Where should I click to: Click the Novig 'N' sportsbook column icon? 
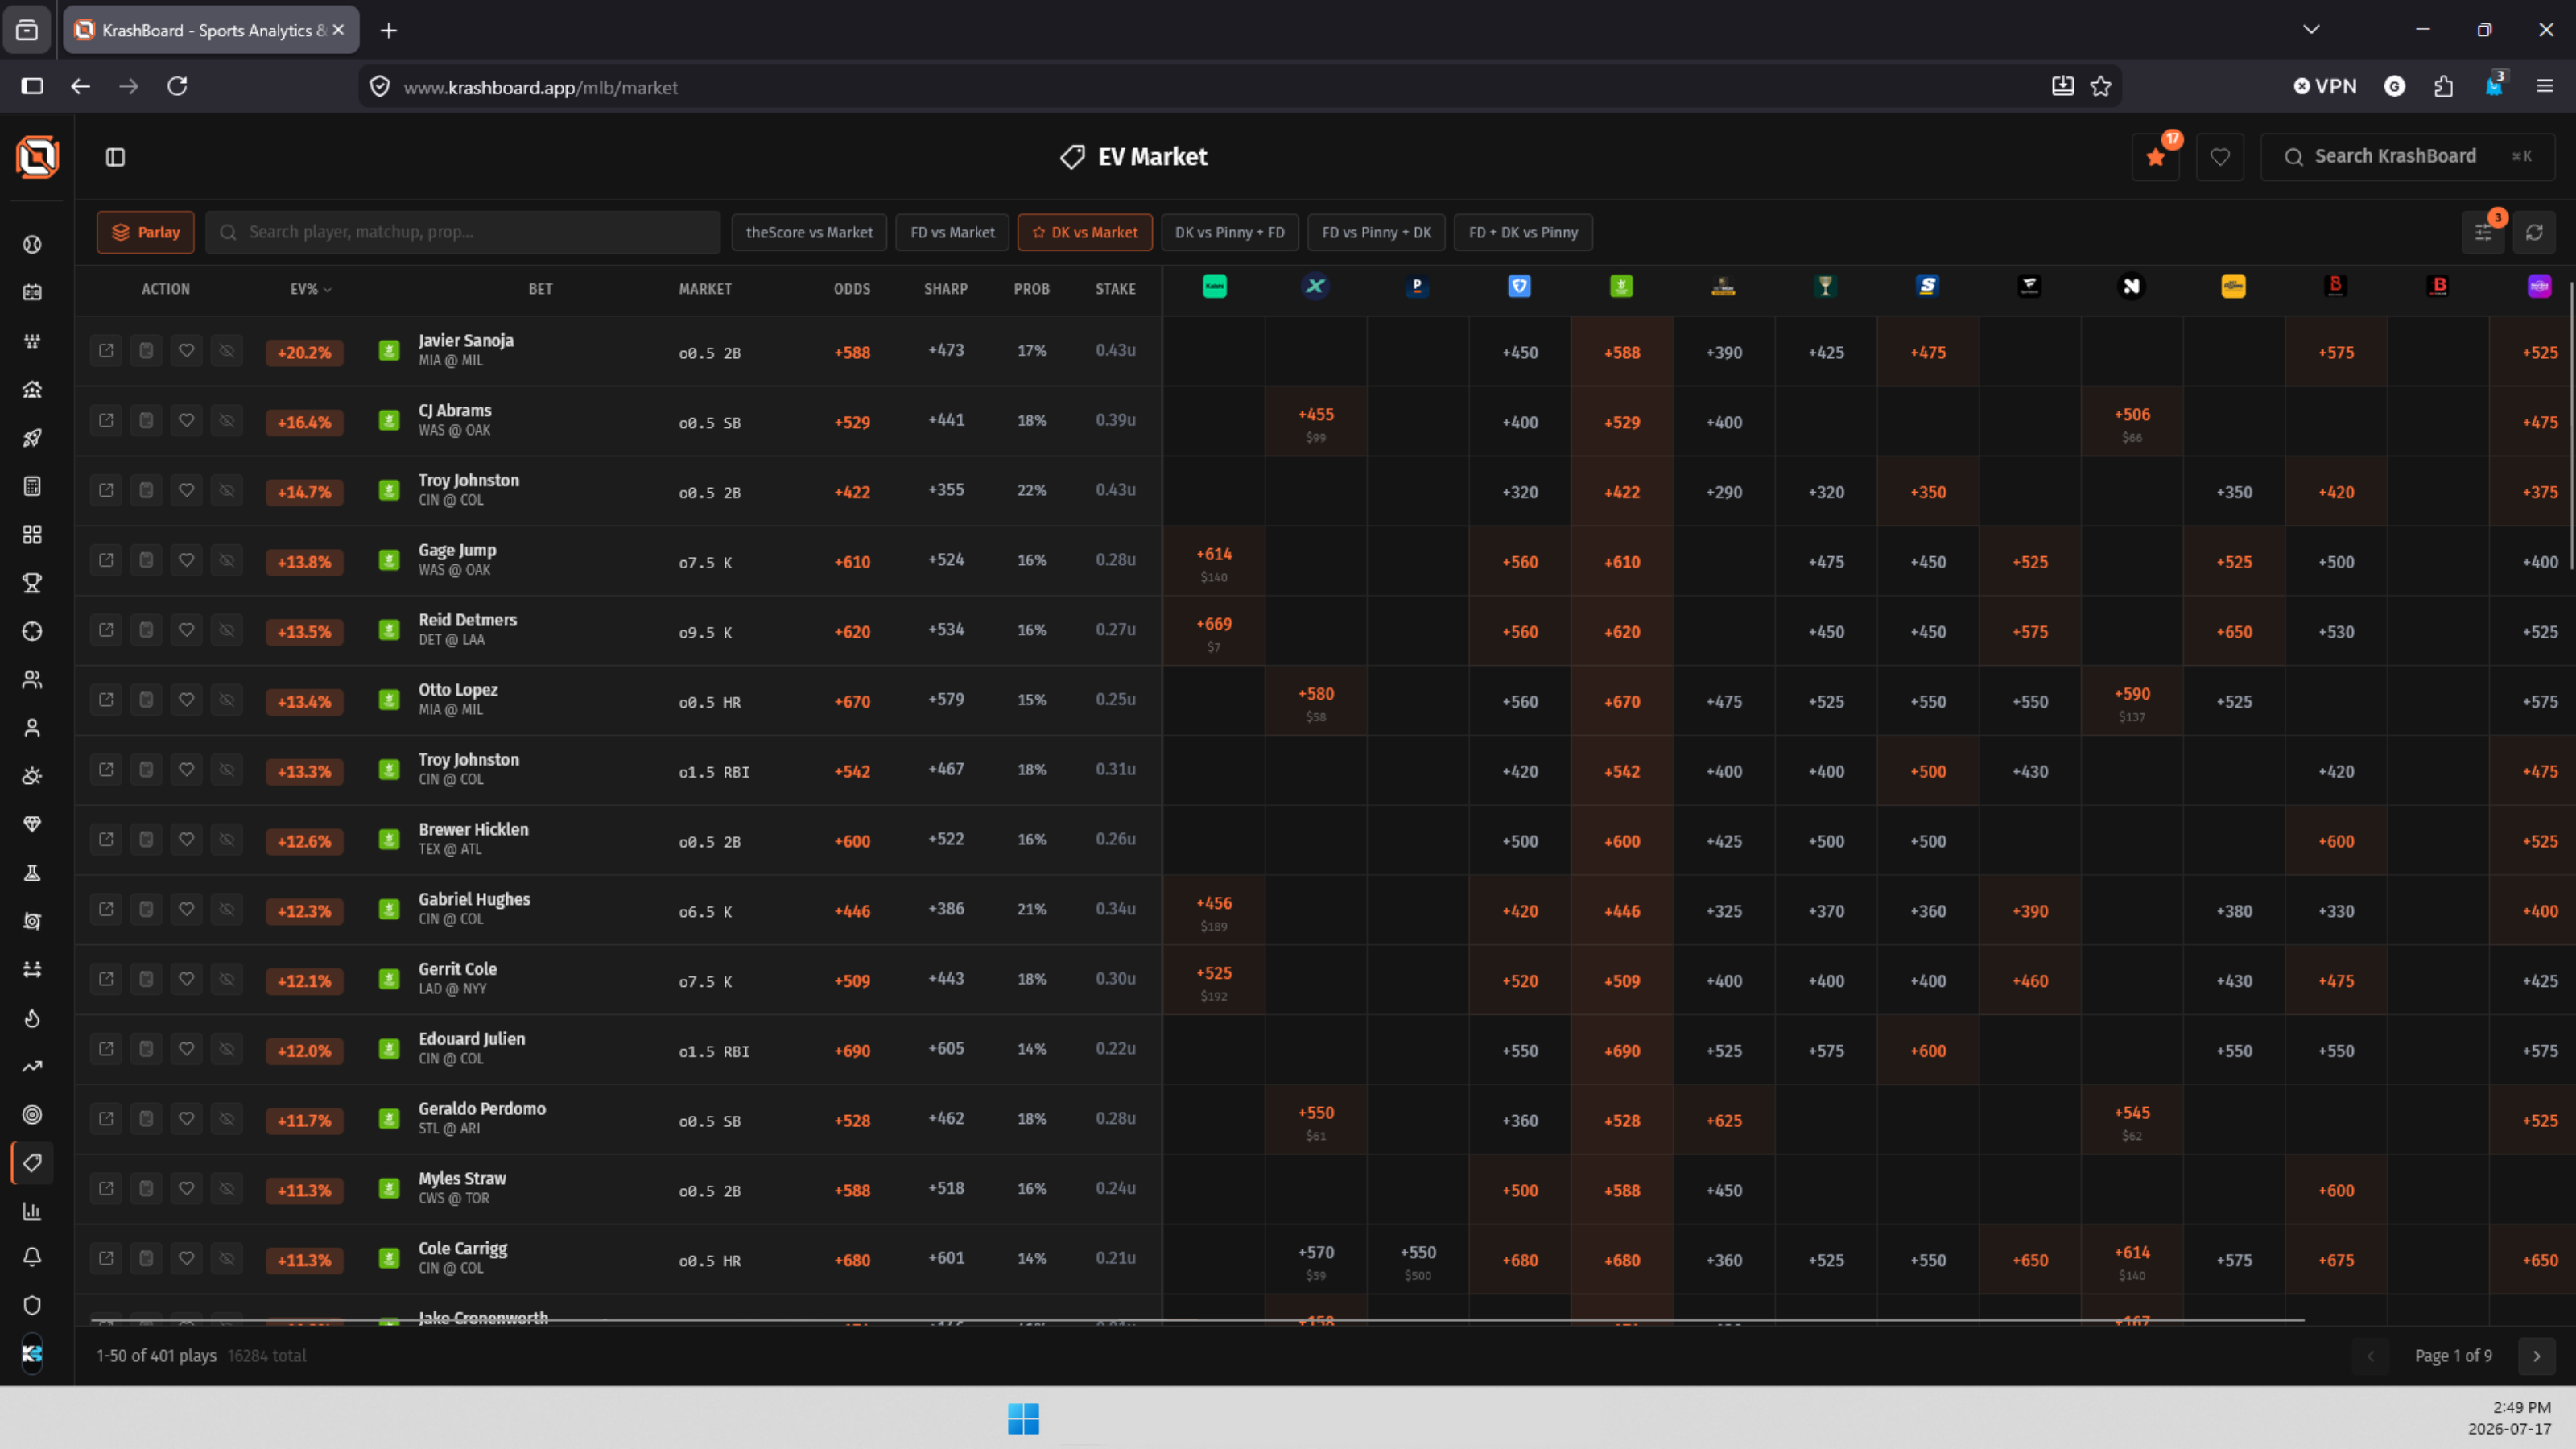[x=2131, y=287]
